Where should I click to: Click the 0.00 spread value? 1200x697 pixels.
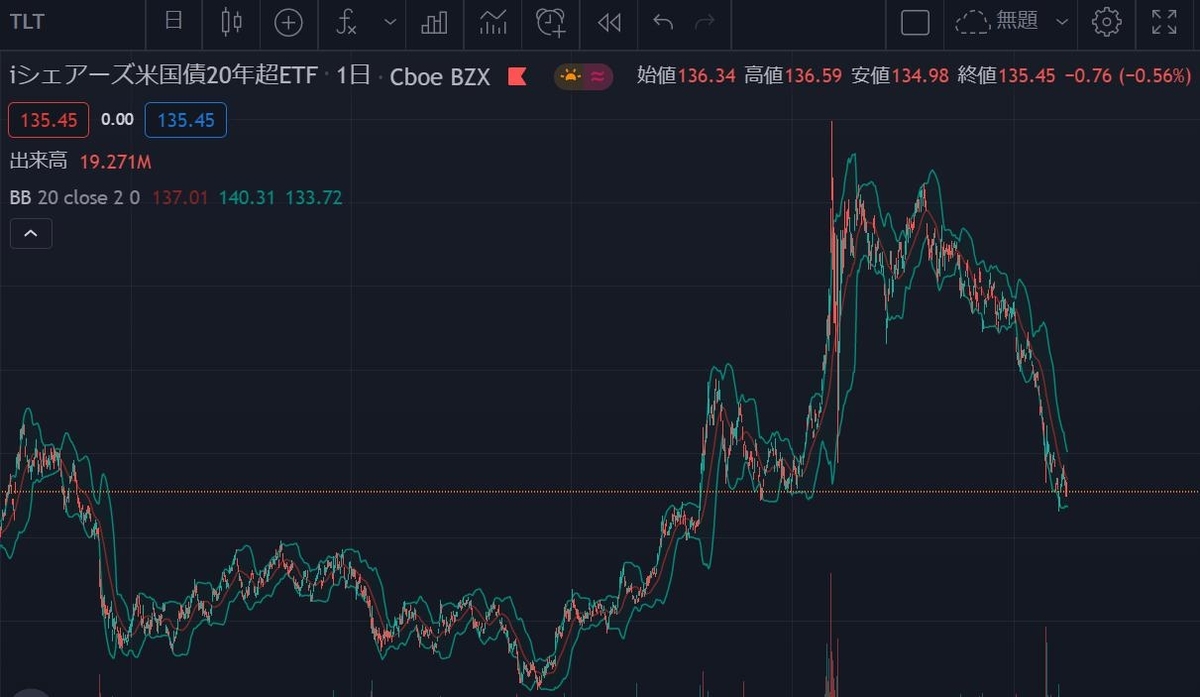point(117,120)
